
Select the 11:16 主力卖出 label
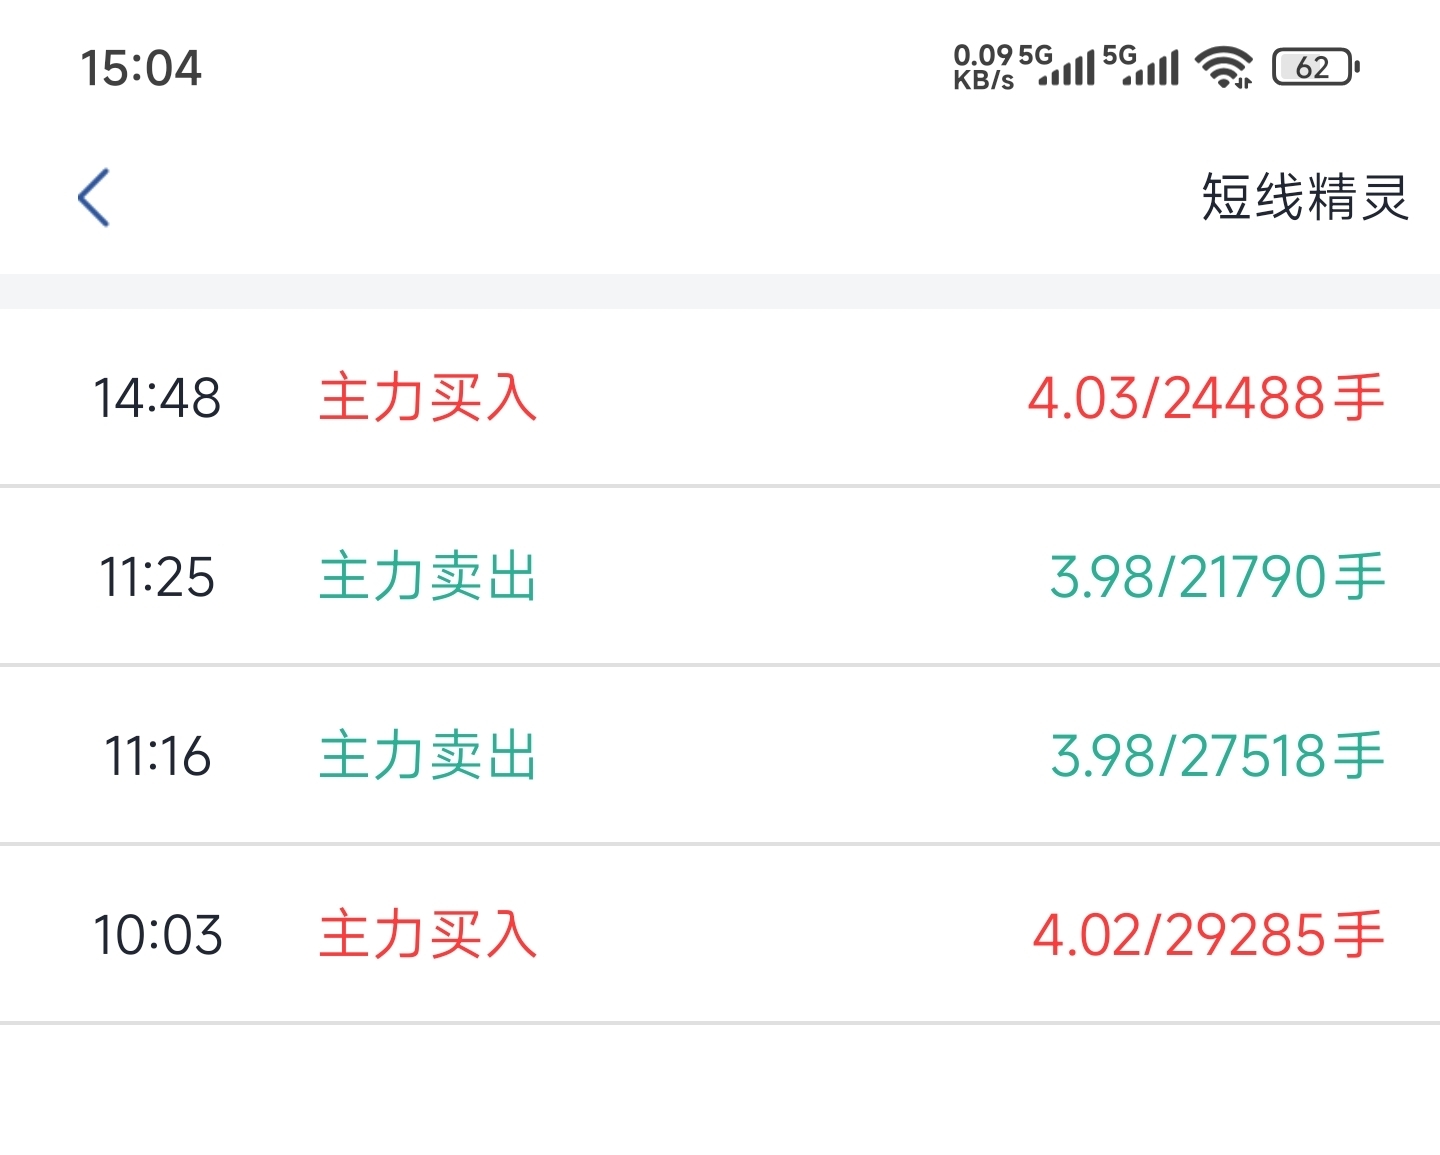[428, 755]
